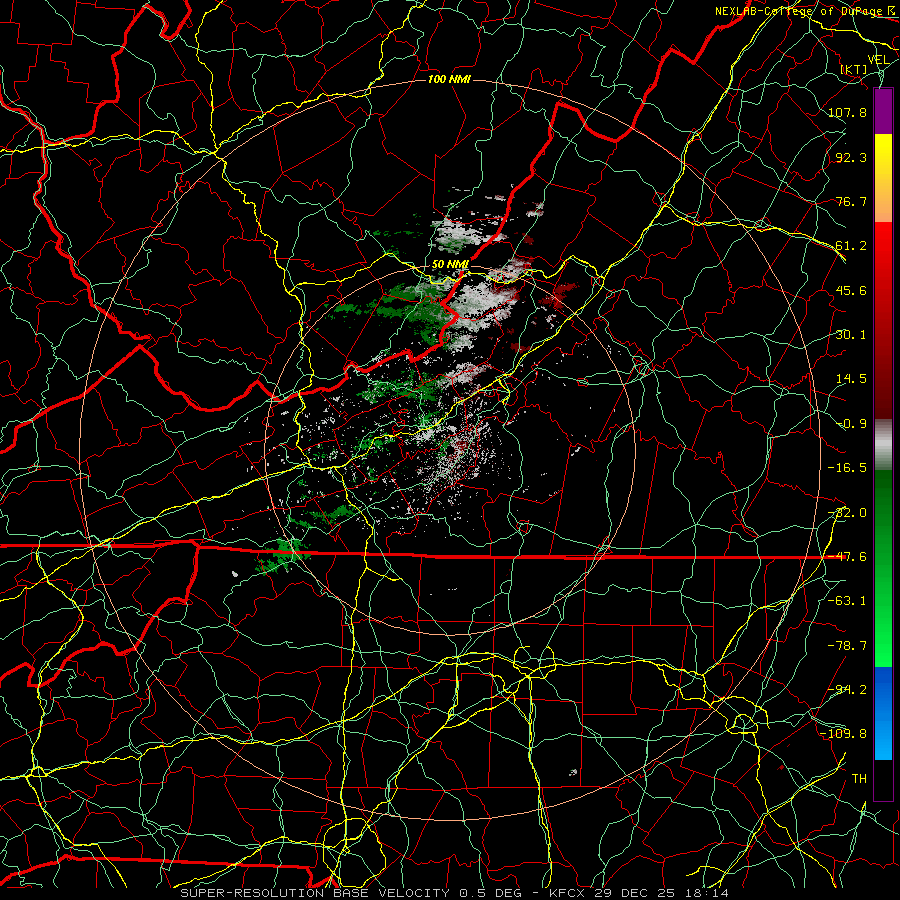The image size is (900, 900).
Task: Click the -94.2 velocity scale value
Action: coord(847,690)
